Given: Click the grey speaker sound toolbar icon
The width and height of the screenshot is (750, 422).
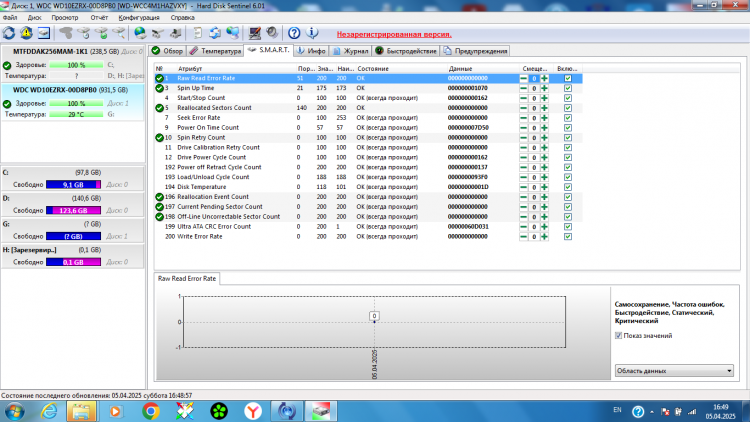Looking at the screenshot, I should tap(272, 33).
